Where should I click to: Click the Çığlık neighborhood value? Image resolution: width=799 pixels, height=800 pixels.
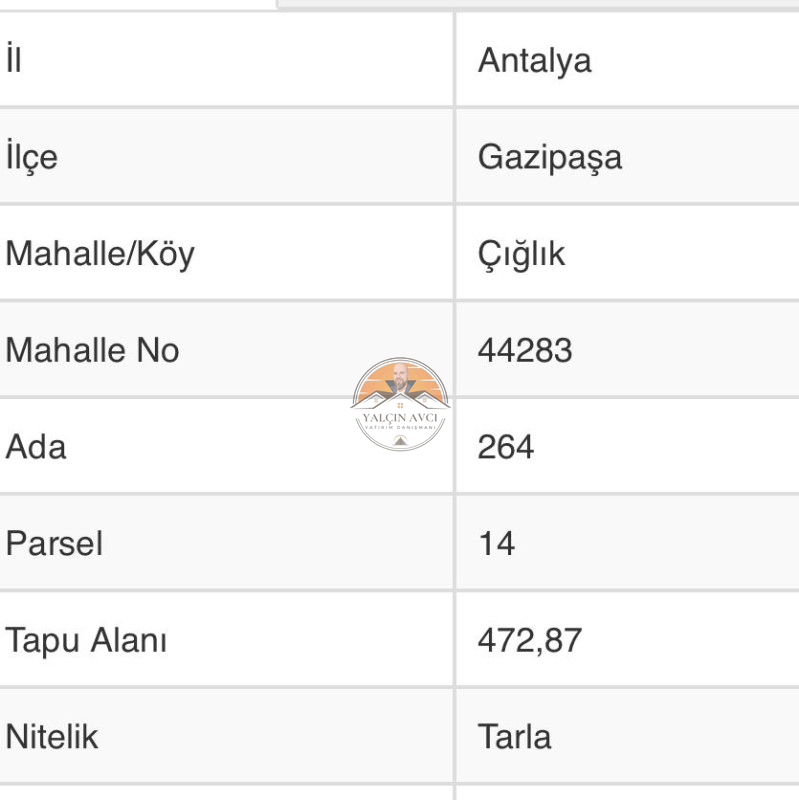521,254
